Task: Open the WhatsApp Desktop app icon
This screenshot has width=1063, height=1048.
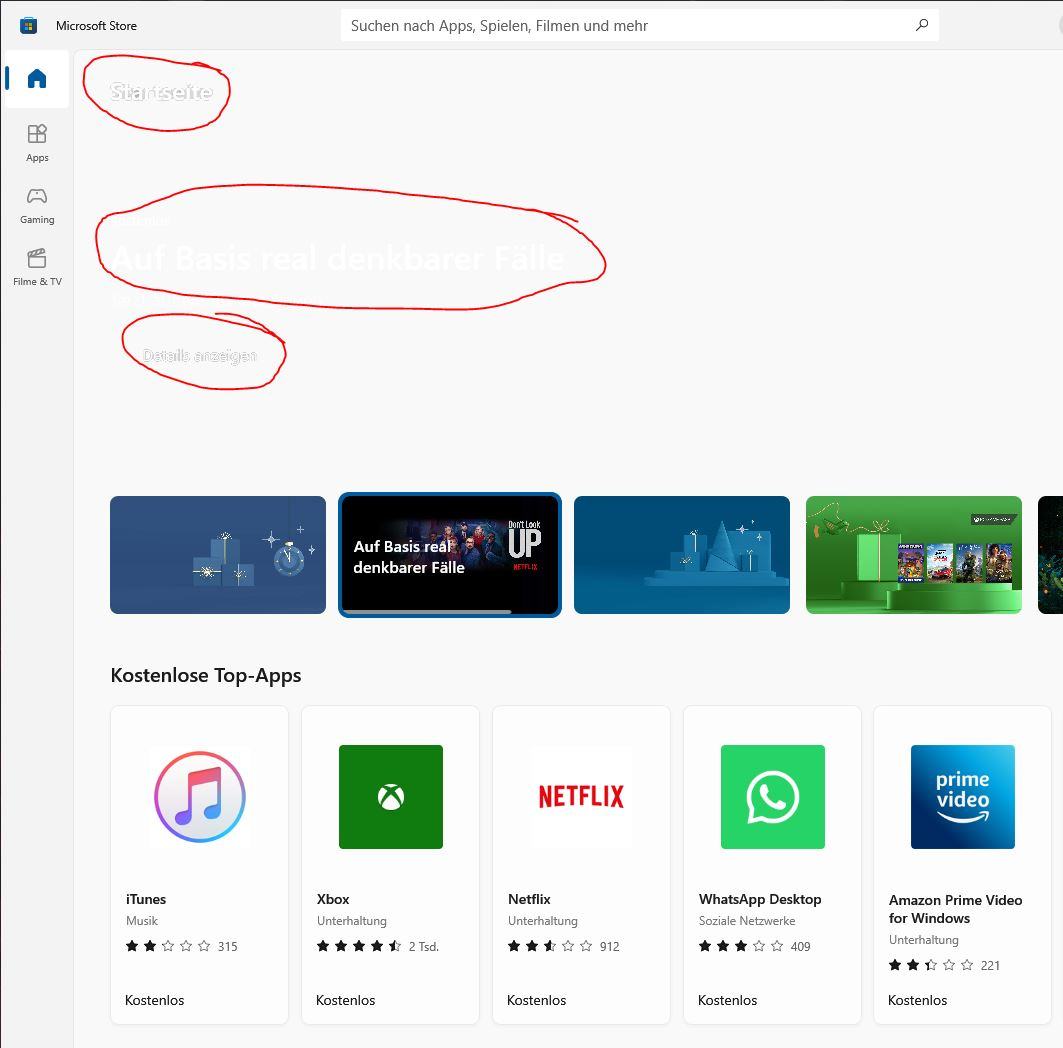Action: [772, 797]
